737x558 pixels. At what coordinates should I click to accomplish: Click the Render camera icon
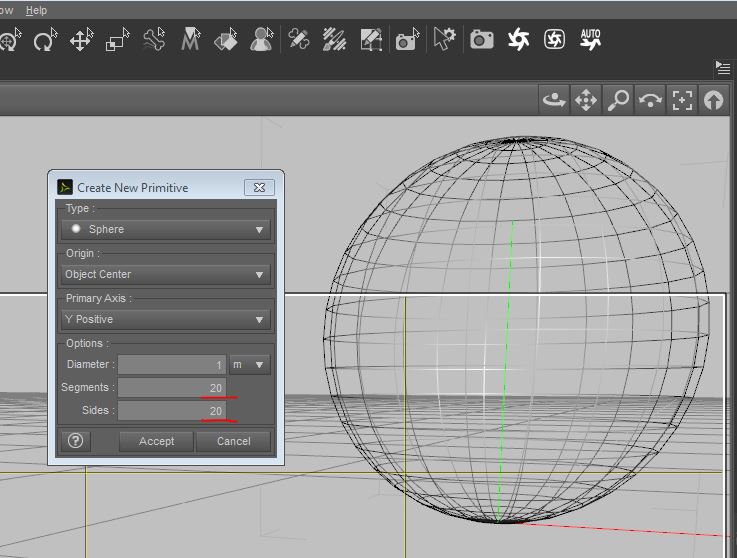[482, 40]
